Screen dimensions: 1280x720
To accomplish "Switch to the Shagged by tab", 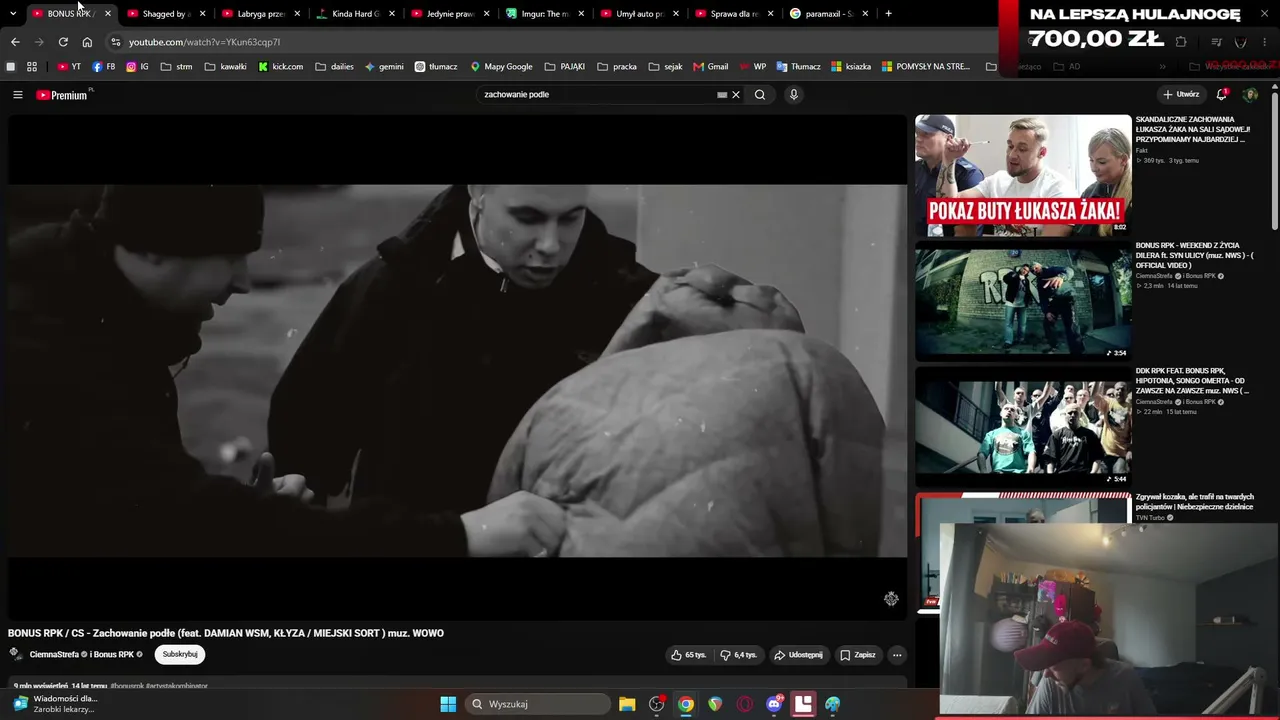I will 166,14.
